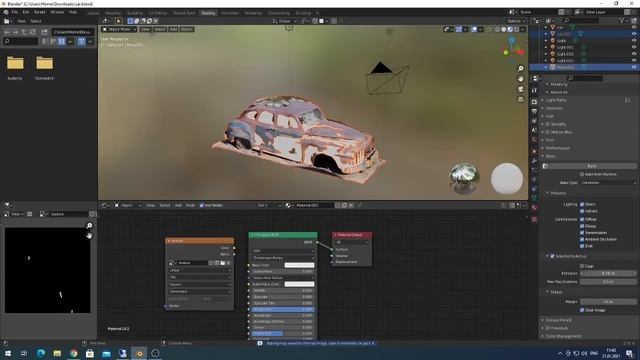Toggle the Selected to Active checkbox
Viewport: 640px width, 360px height.
coord(552,256)
